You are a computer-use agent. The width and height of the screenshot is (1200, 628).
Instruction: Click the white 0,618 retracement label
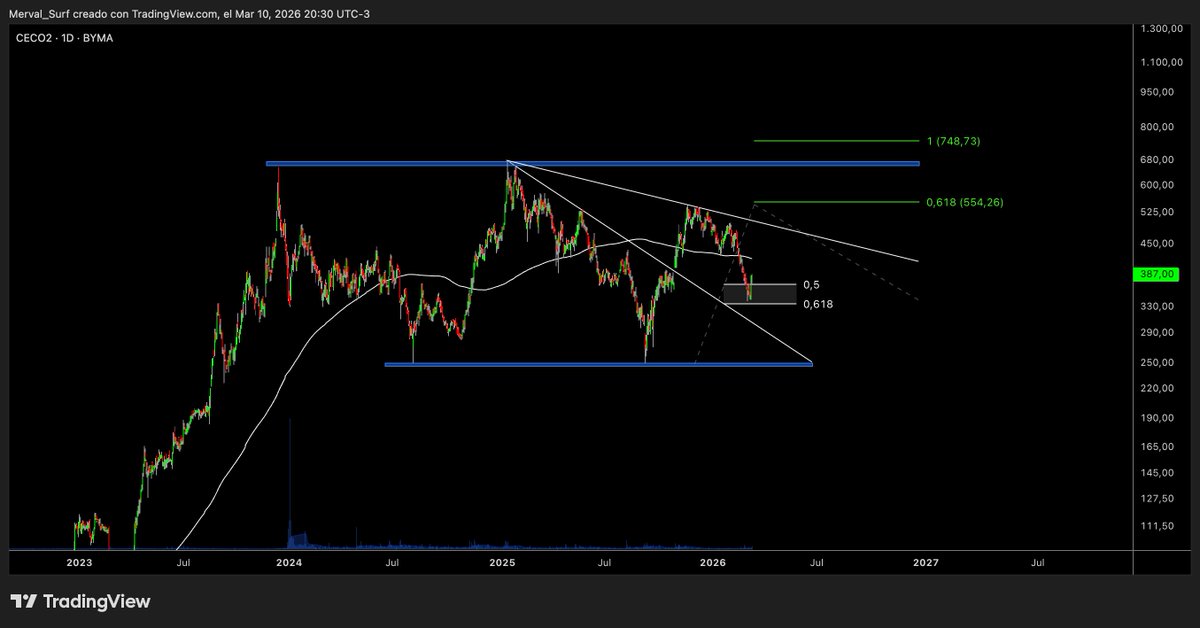coord(817,303)
